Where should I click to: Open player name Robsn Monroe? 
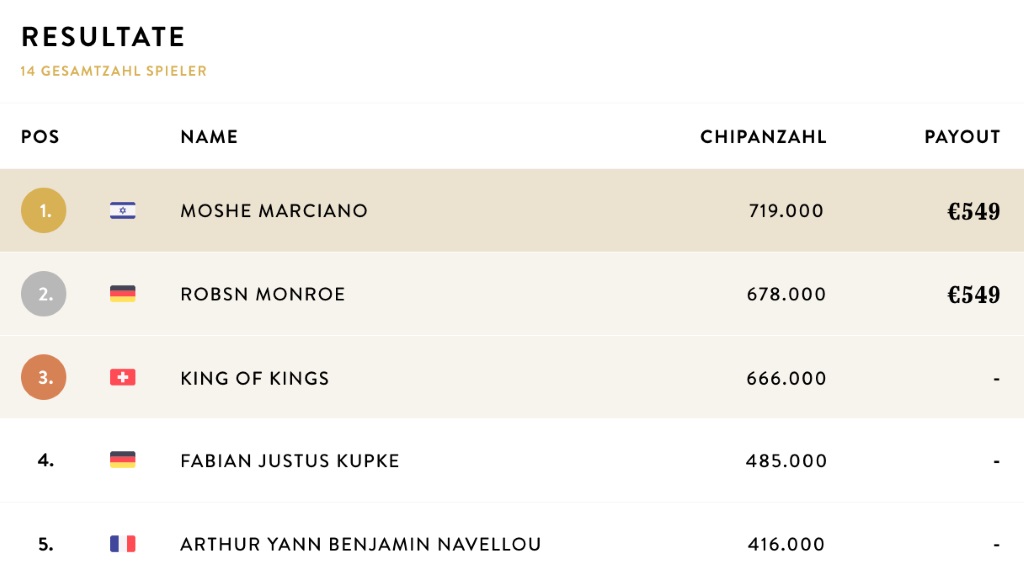click(x=263, y=294)
